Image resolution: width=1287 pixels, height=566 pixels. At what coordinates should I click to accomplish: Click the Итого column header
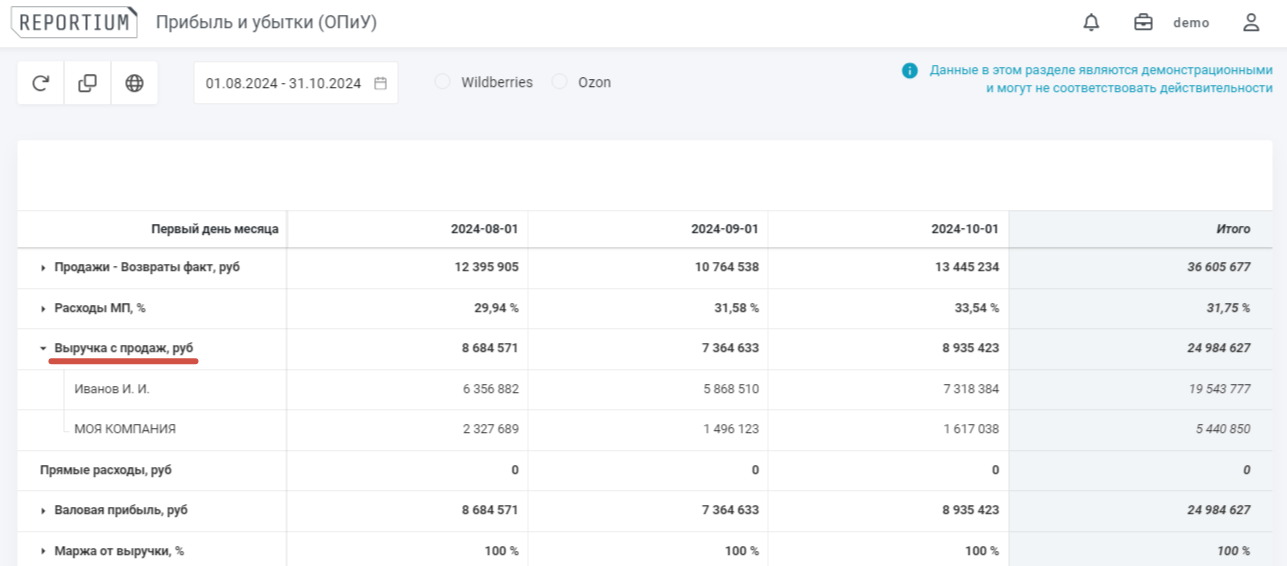click(1232, 229)
